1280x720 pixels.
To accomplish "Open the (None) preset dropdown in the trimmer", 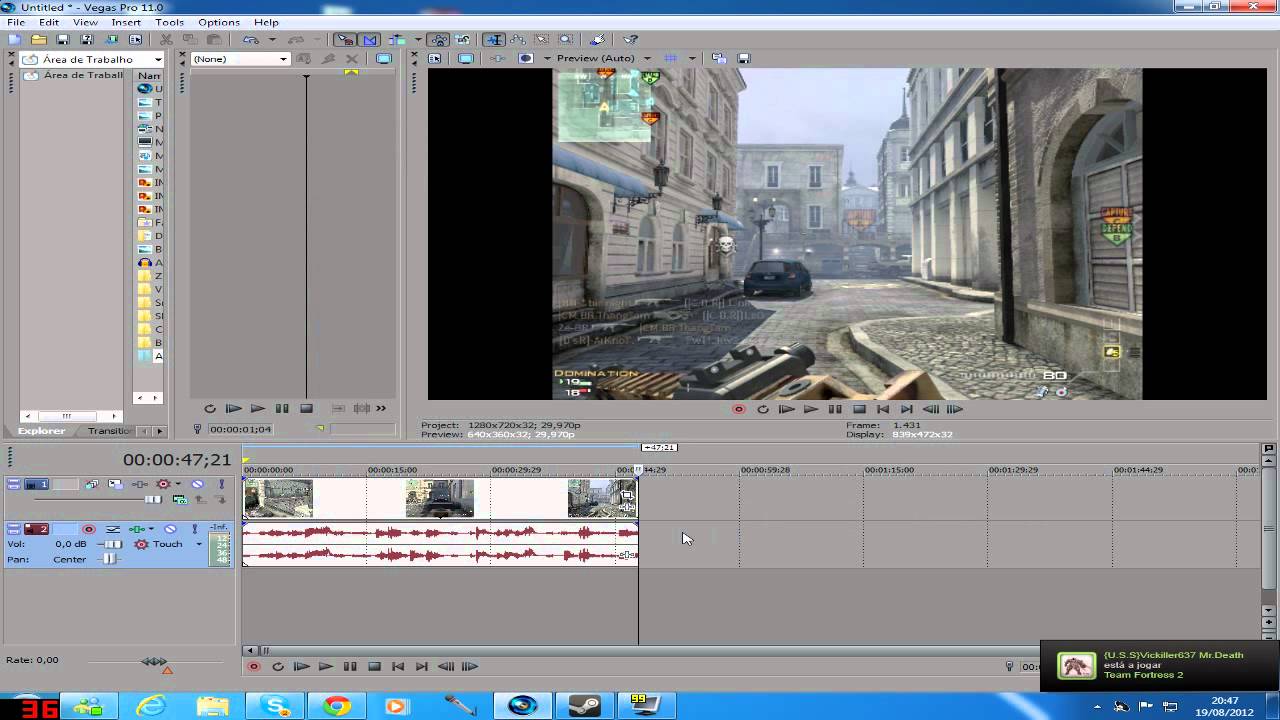I will pyautogui.click(x=283, y=59).
